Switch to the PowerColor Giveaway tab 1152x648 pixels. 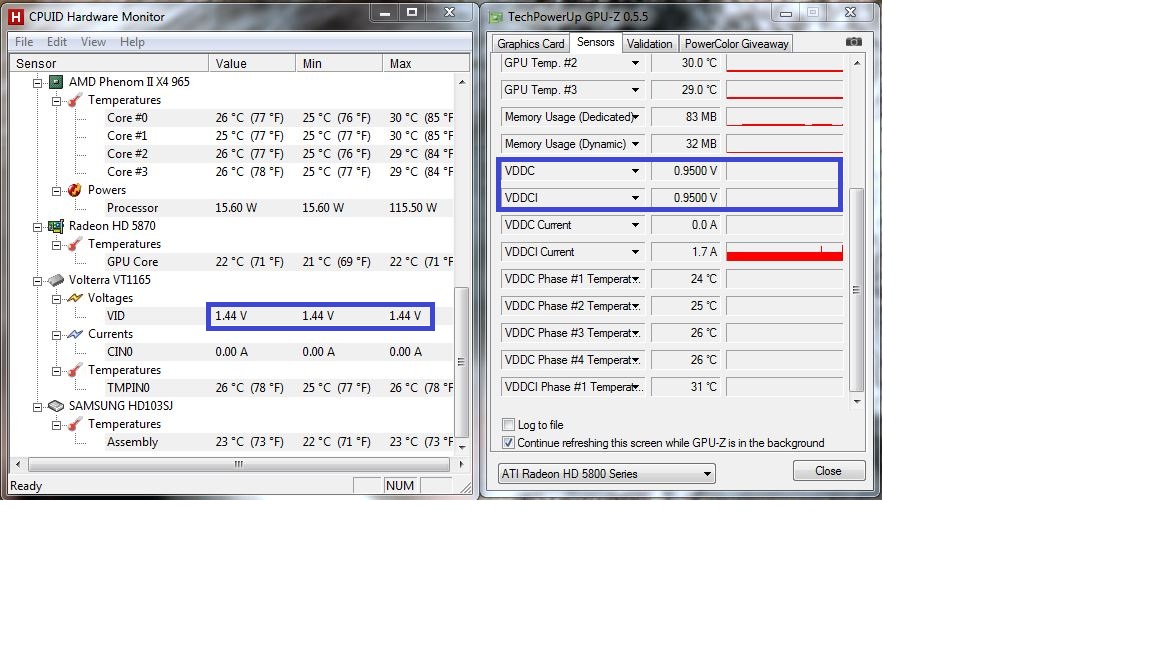(736, 44)
